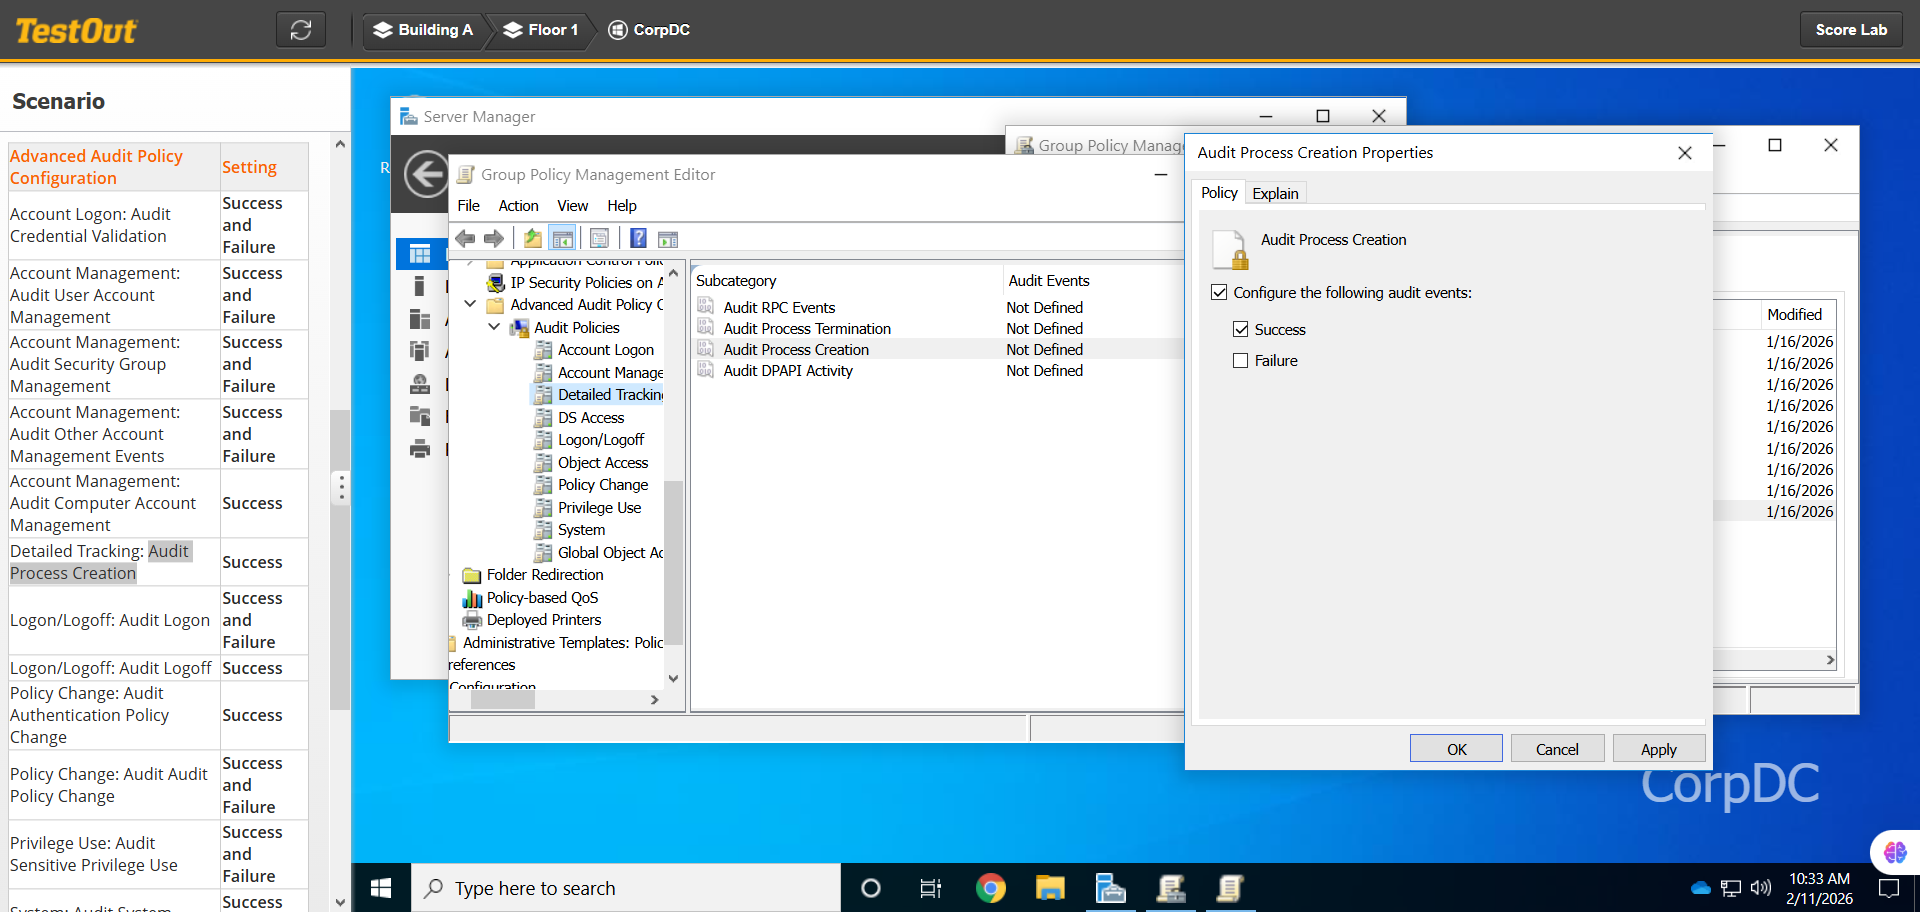Viewport: 1920px width, 912px height.
Task: Click the Show/Hide Action Pane icon
Action: (x=668, y=238)
